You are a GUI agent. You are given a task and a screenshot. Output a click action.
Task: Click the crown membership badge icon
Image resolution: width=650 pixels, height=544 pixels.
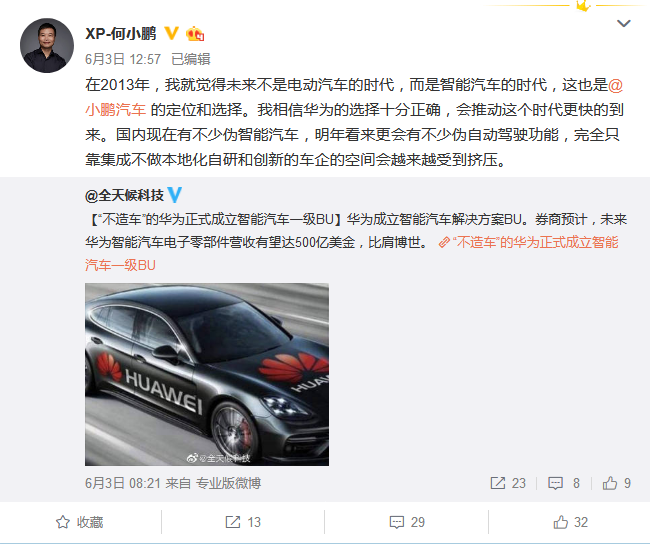(x=195, y=34)
